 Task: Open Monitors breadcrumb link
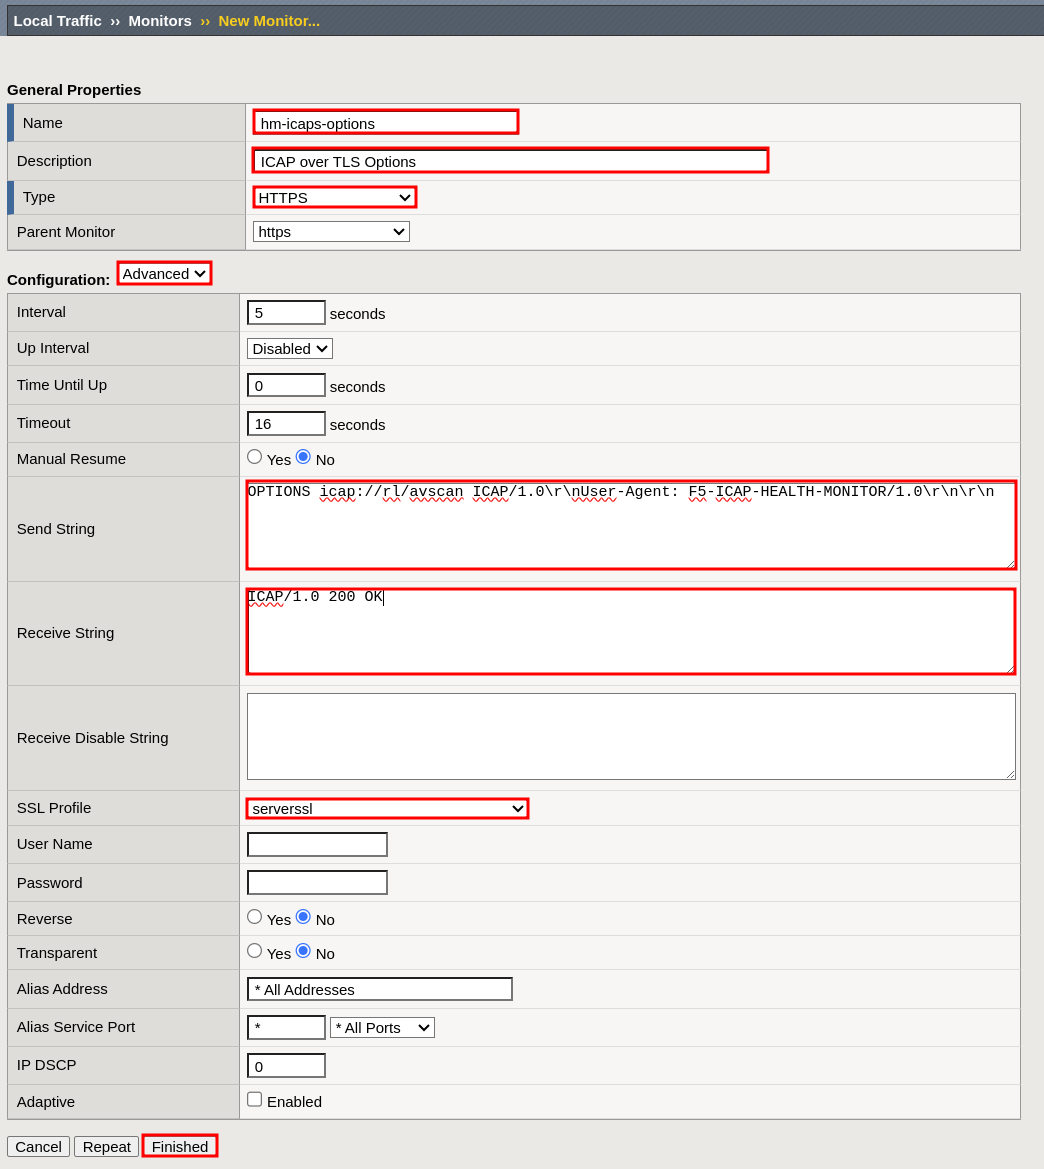click(159, 20)
